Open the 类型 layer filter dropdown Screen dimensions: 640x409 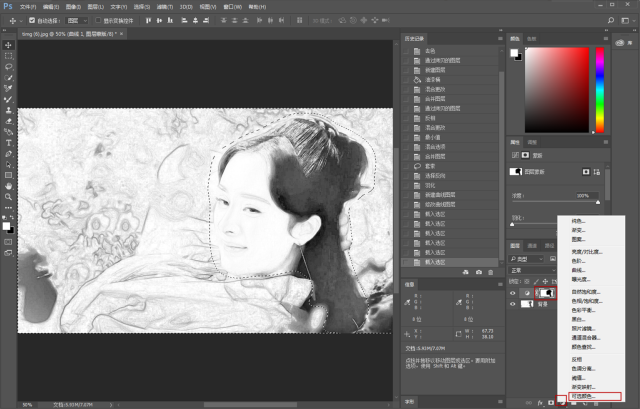click(x=527, y=259)
